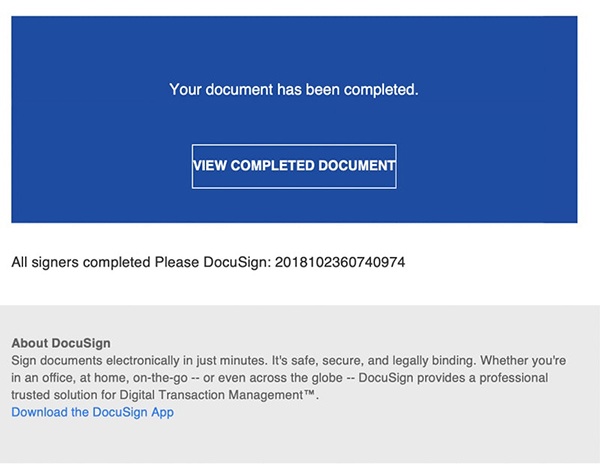Open the Download the DocuSign App link
This screenshot has height=473, width=600.
click(93, 412)
